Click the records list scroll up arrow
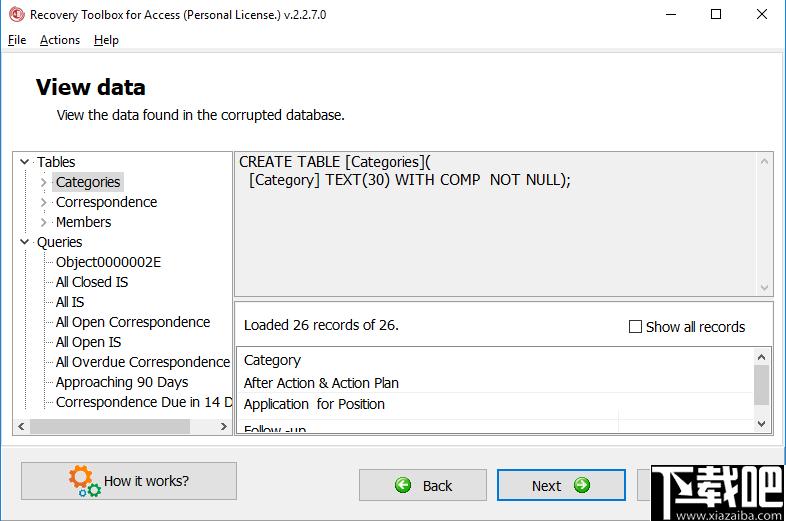 [761, 357]
